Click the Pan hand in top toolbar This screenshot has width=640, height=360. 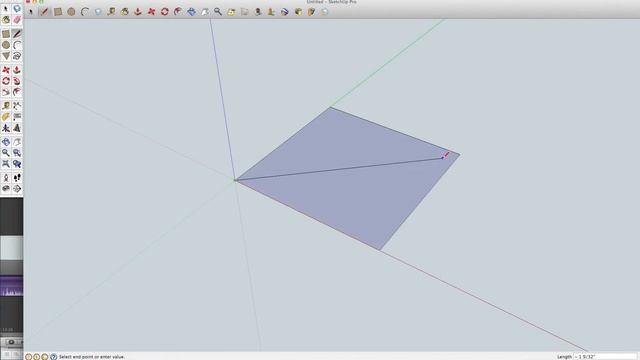[x=205, y=12]
